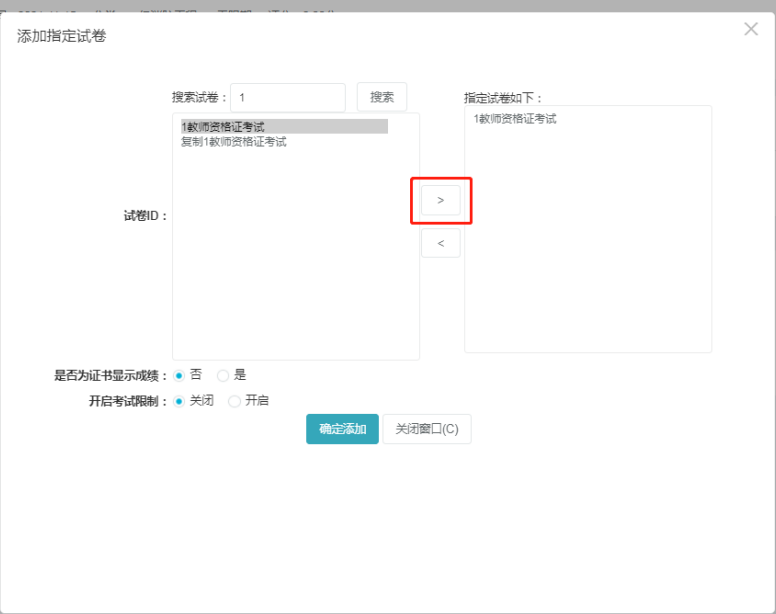Set 开启考试限制 to 关闭
Image resolution: width=776 pixels, height=614 pixels.
(x=180, y=401)
